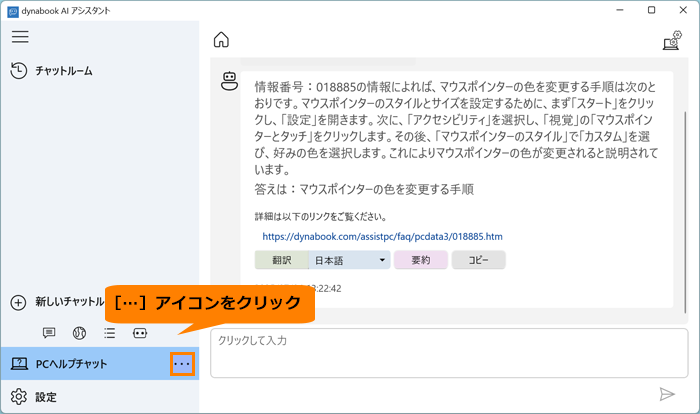Minimize the dynabook AI アシスタント window
The width and height of the screenshot is (700, 414).
pyautogui.click(x=620, y=10)
